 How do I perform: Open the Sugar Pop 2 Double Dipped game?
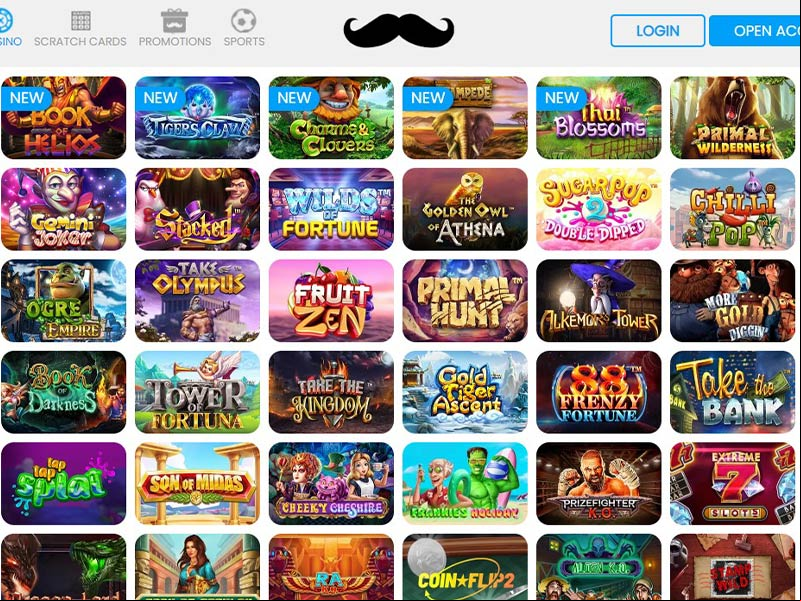(x=599, y=209)
